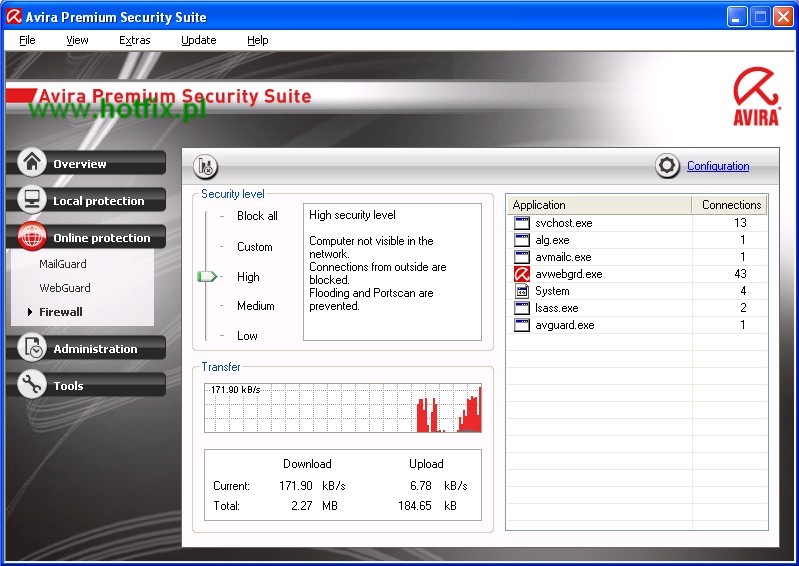
Task: Click the Local protection monitor icon
Action: [x=32, y=200]
